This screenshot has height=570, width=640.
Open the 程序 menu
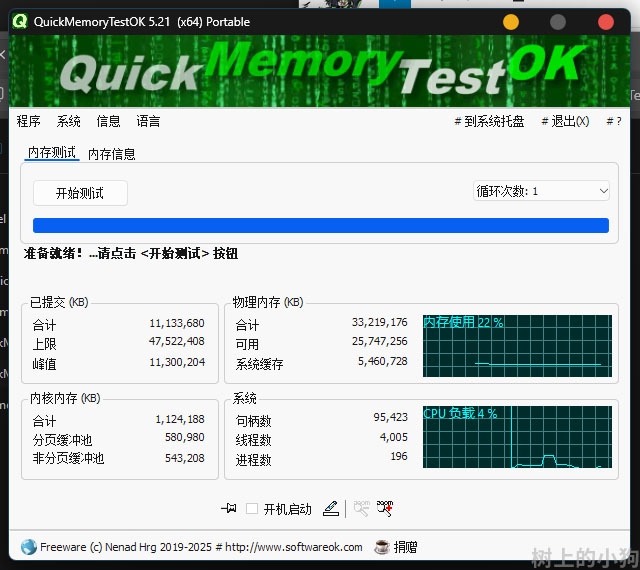(29, 121)
